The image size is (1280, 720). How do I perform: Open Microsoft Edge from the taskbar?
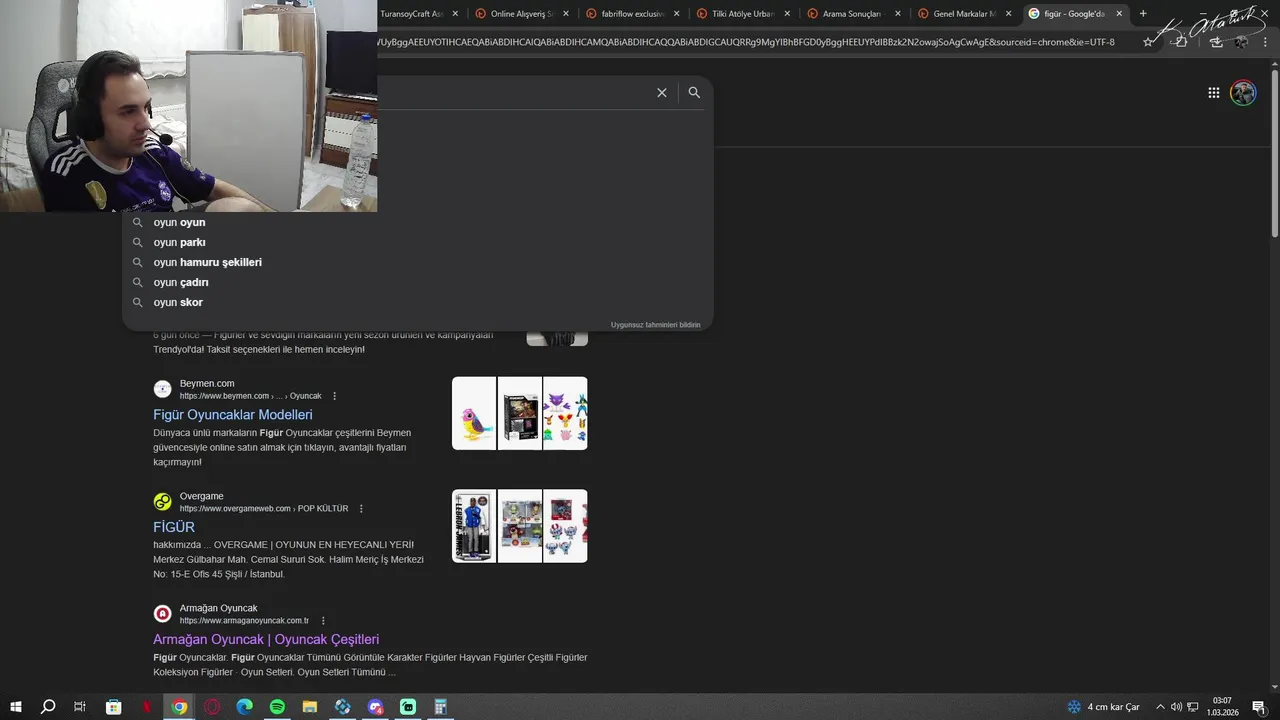click(245, 707)
